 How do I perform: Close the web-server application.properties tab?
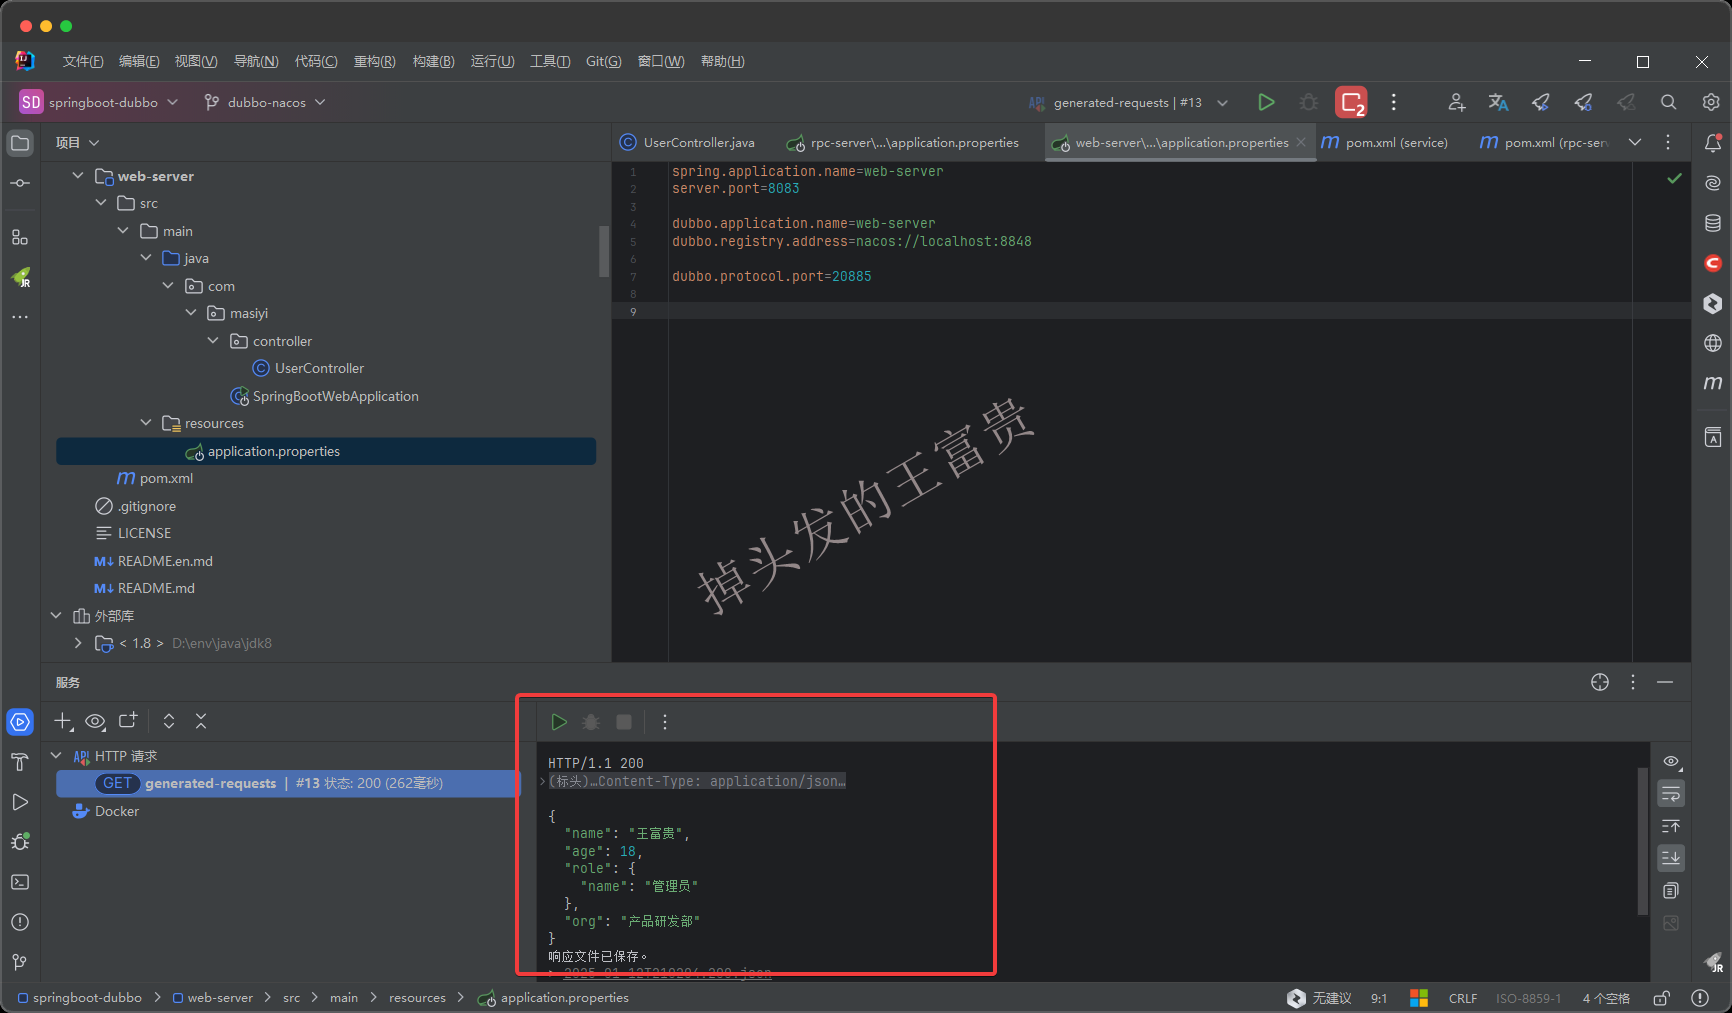1301,143
